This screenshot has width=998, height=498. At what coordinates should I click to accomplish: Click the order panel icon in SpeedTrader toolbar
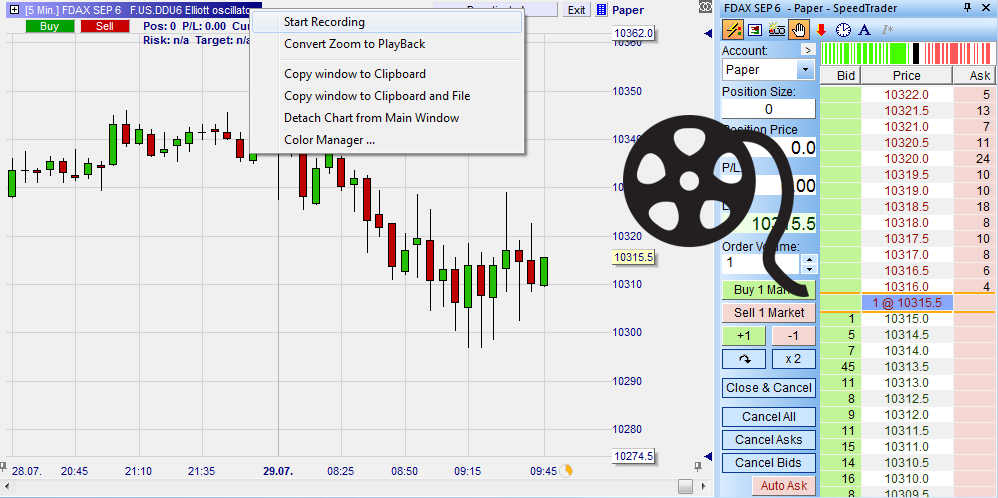[756, 29]
